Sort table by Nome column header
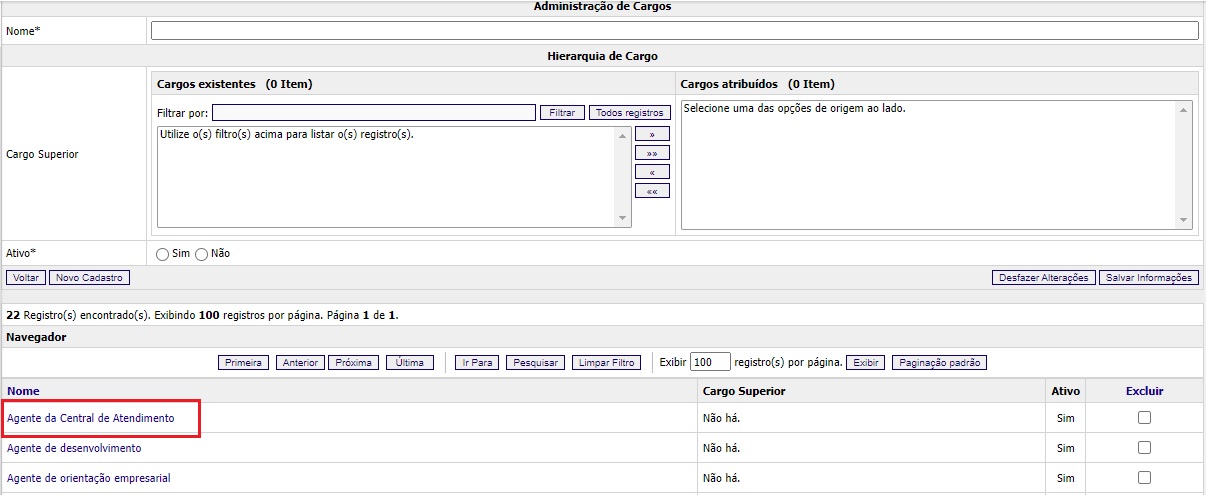Viewport: 1206px width, 495px height. pyautogui.click(x=23, y=391)
